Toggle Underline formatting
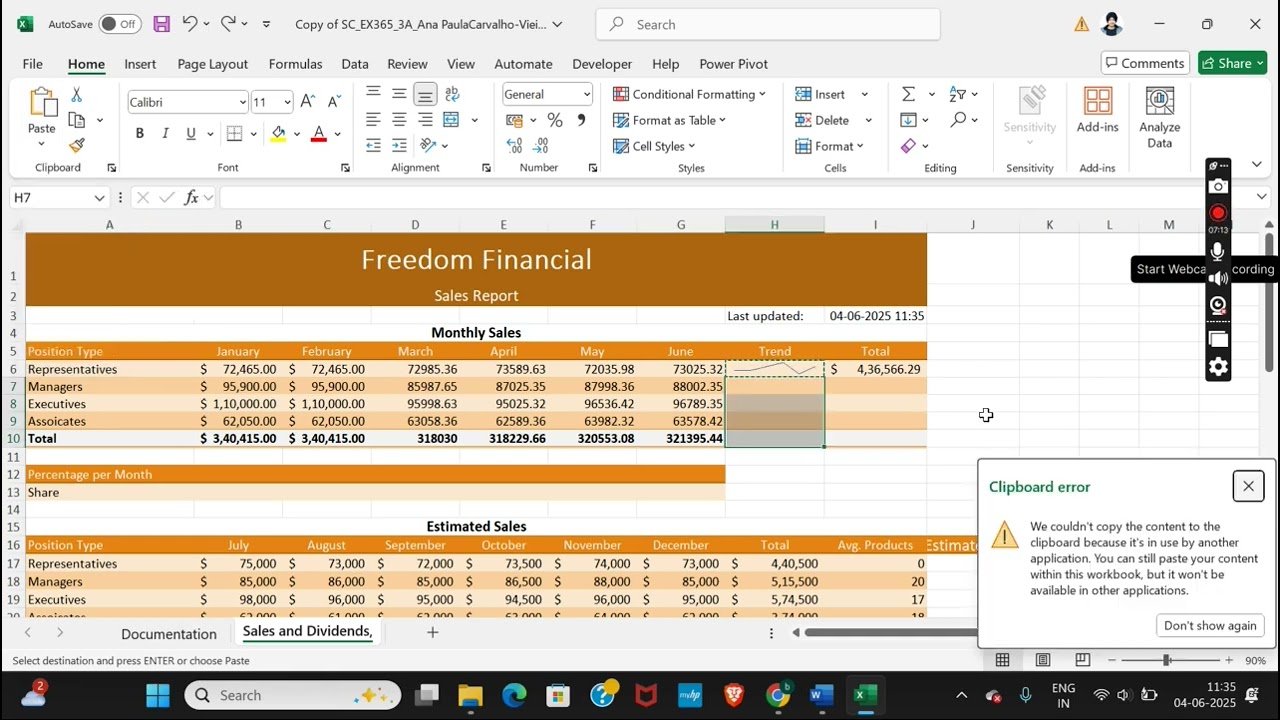 [191, 133]
